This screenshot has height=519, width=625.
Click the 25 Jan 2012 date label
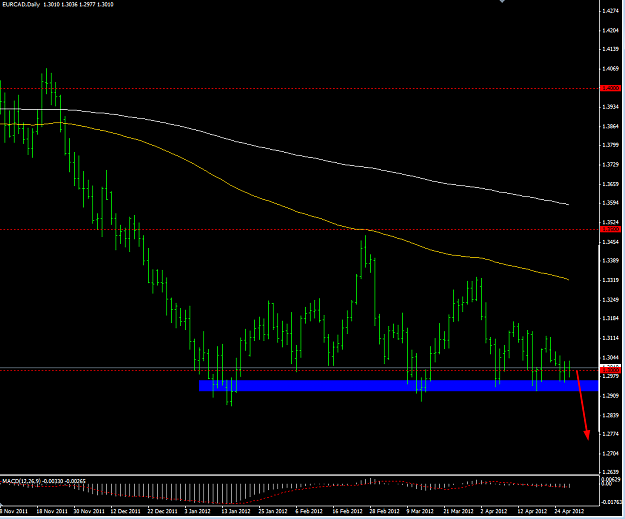(x=272, y=511)
